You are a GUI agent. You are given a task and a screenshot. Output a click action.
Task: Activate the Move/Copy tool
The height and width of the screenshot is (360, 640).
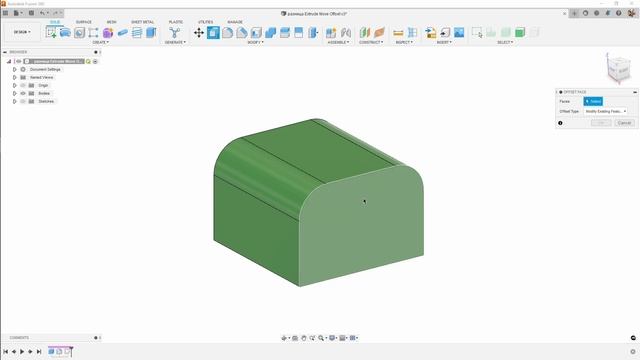tap(199, 33)
